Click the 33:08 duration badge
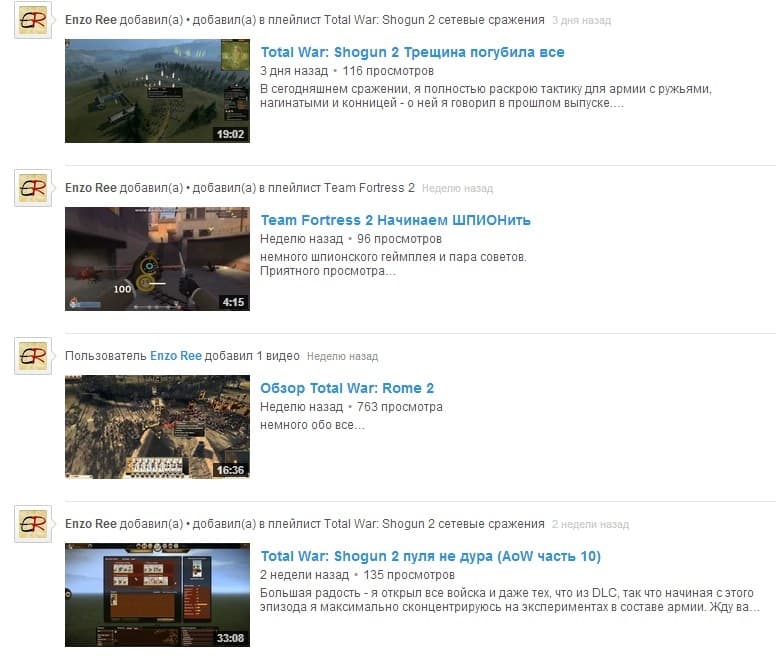Image resolution: width=776 pixels, height=662 pixels. (x=230, y=638)
